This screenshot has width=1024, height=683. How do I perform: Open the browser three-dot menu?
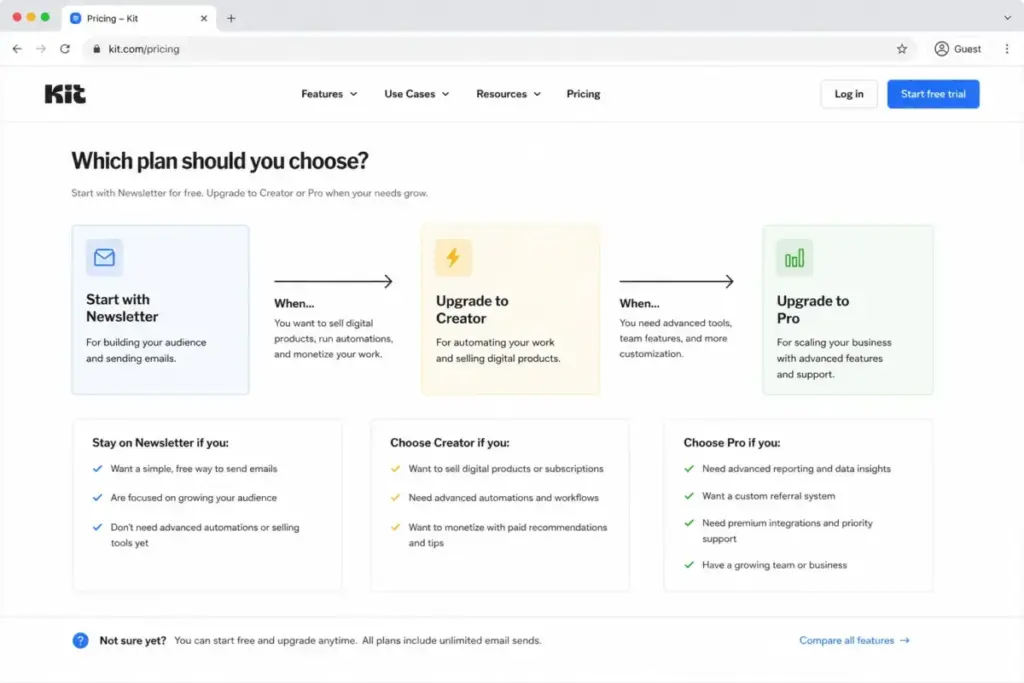tap(1006, 49)
